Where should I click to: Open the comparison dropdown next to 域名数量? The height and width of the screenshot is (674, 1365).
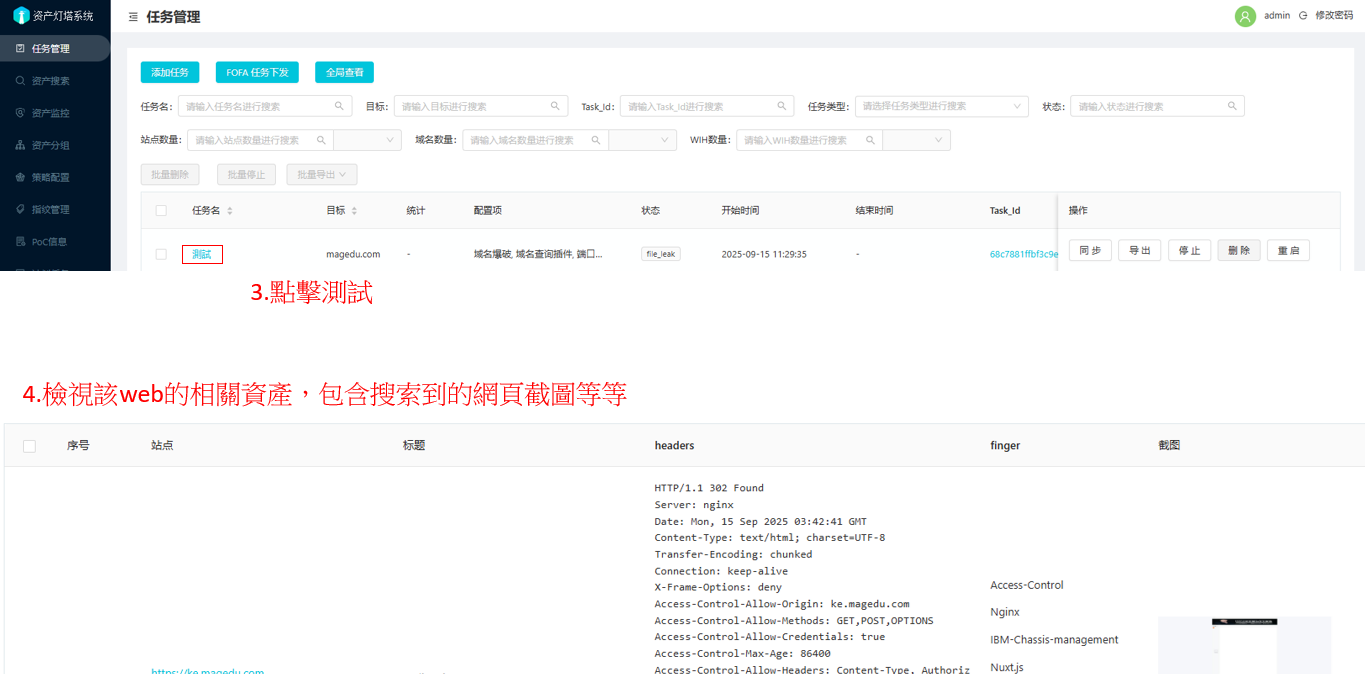point(642,140)
